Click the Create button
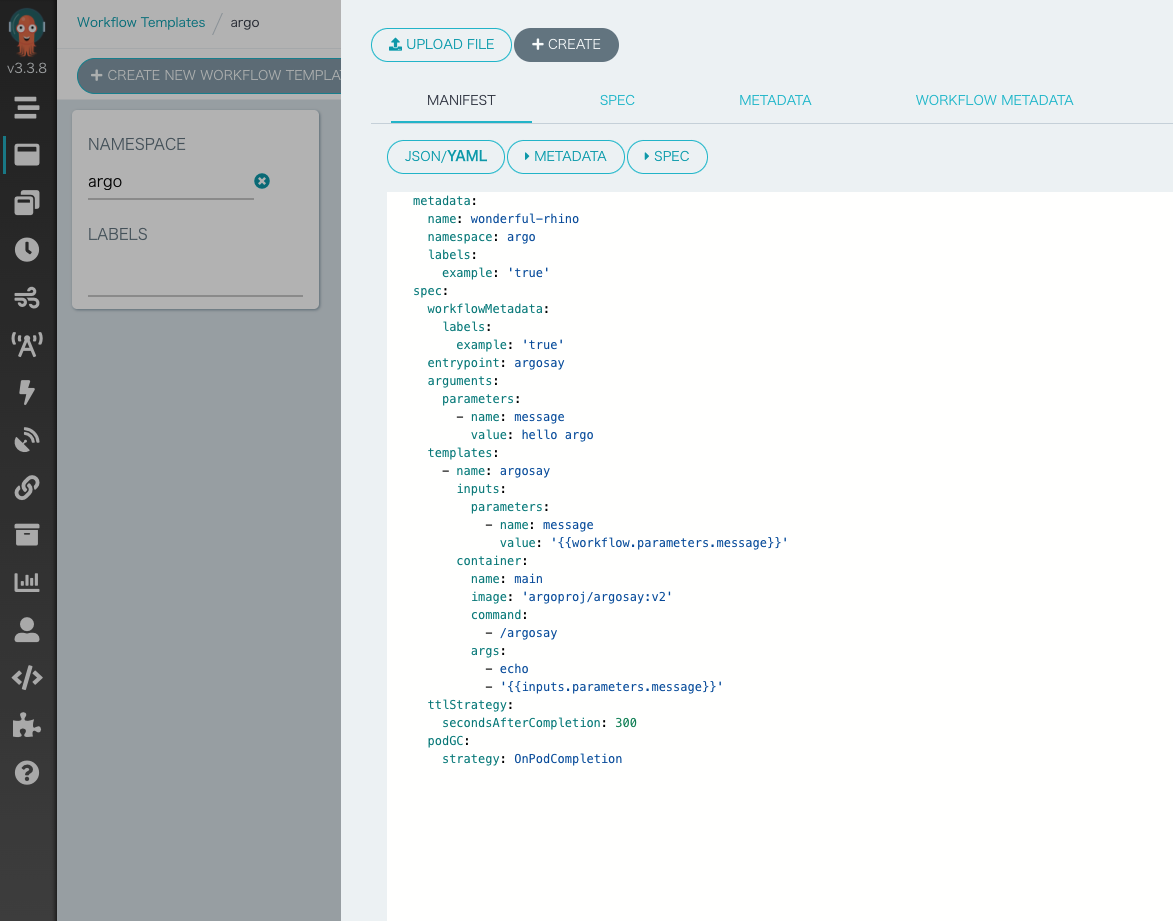The height and width of the screenshot is (921, 1173). click(x=566, y=45)
